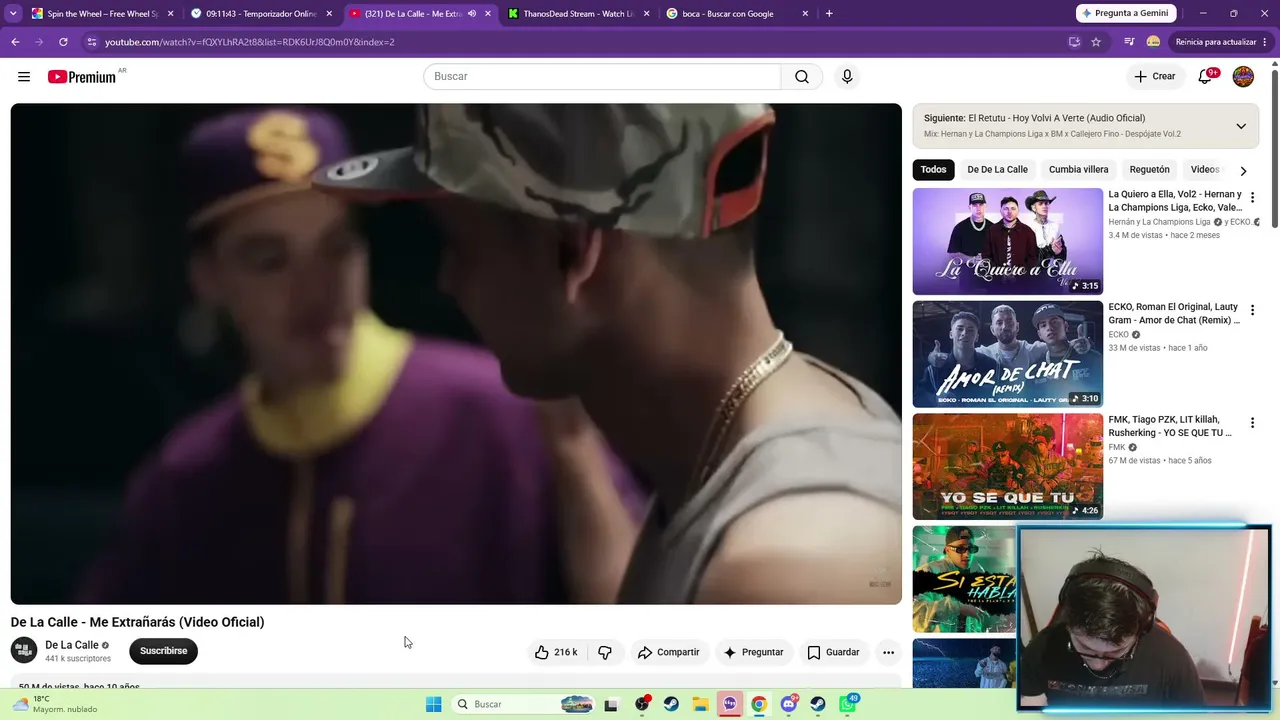1280x720 pixels.
Task: Open WhatsApp from the taskbar
Action: tap(848, 704)
